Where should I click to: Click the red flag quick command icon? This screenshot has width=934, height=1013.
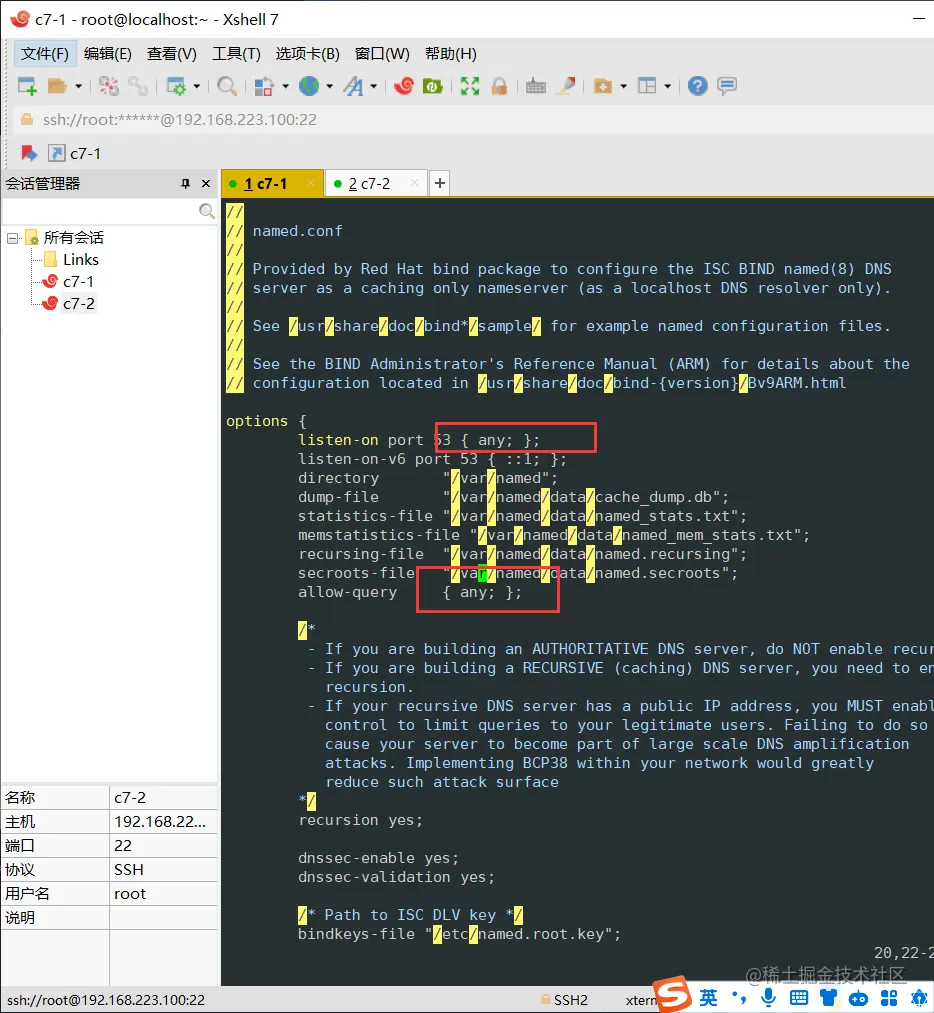click(x=29, y=153)
